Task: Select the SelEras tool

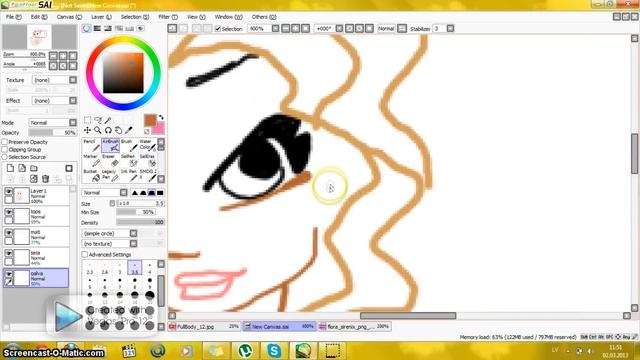Action: point(147,160)
